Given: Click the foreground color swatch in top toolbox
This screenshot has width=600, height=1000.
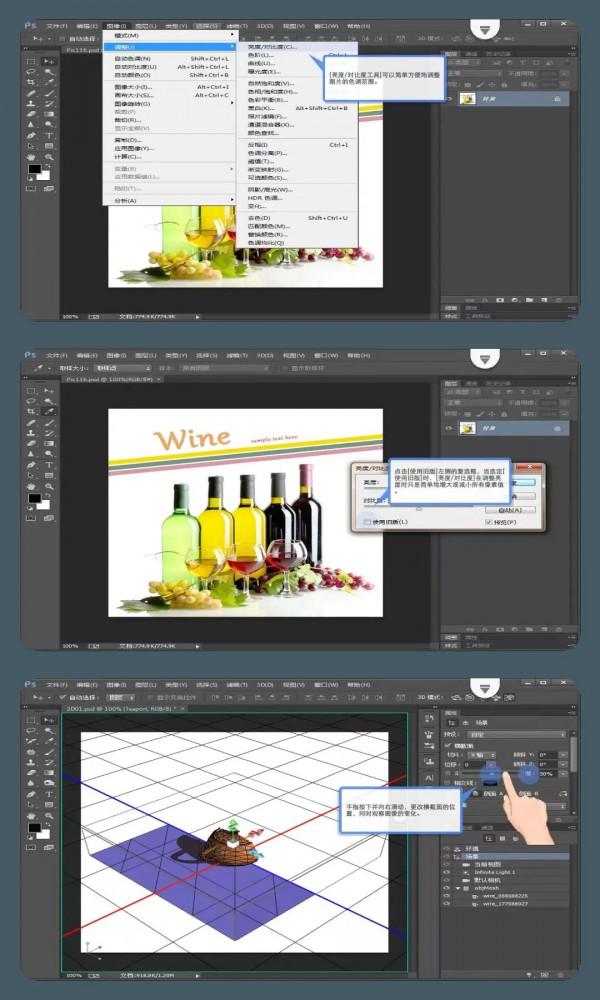Looking at the screenshot, I should pos(34,170).
